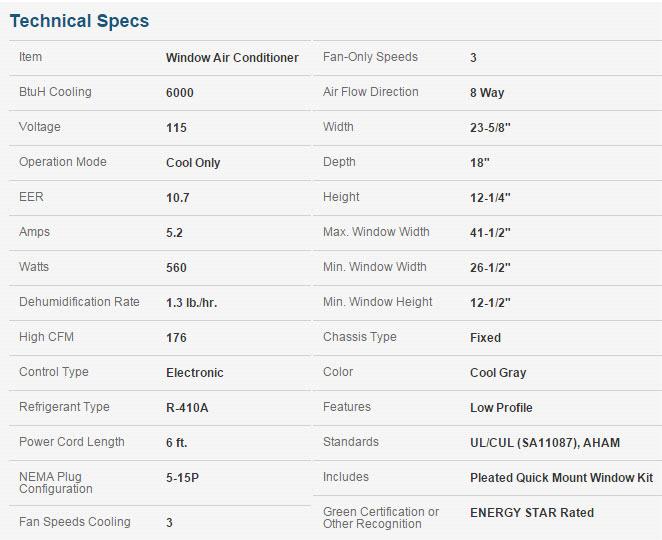Screen dimensions: 662x540
Task: Click the Max. Window Width label
Action: point(376,232)
